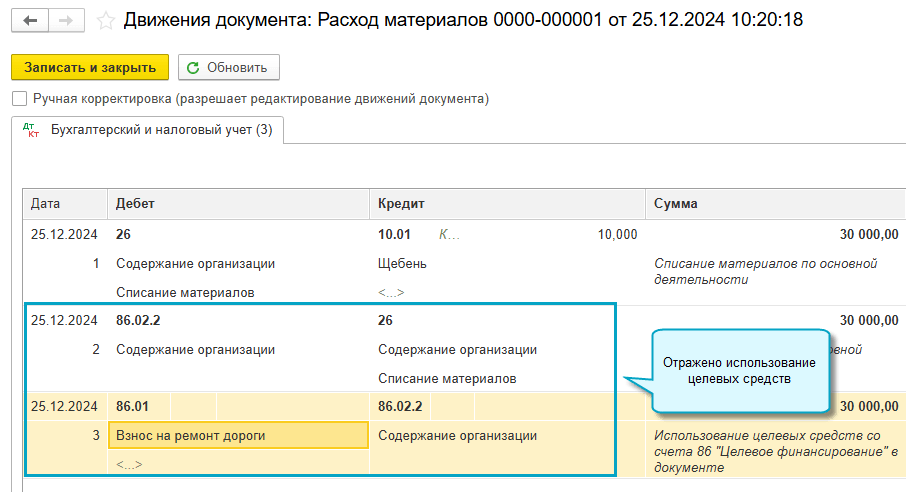
Task: Open the Бухгалтерский и налоговый учет tab
Action: (x=160, y=130)
